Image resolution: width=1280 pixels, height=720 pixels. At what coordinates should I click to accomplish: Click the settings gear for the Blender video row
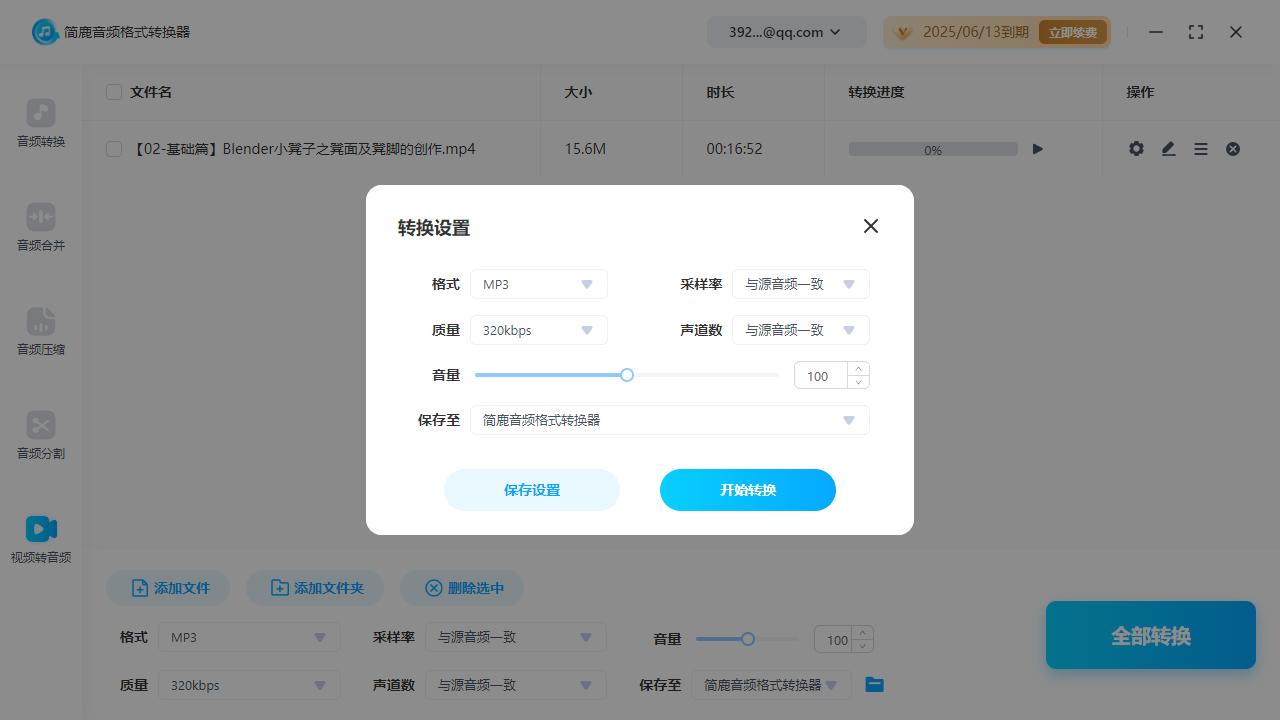pyautogui.click(x=1136, y=148)
